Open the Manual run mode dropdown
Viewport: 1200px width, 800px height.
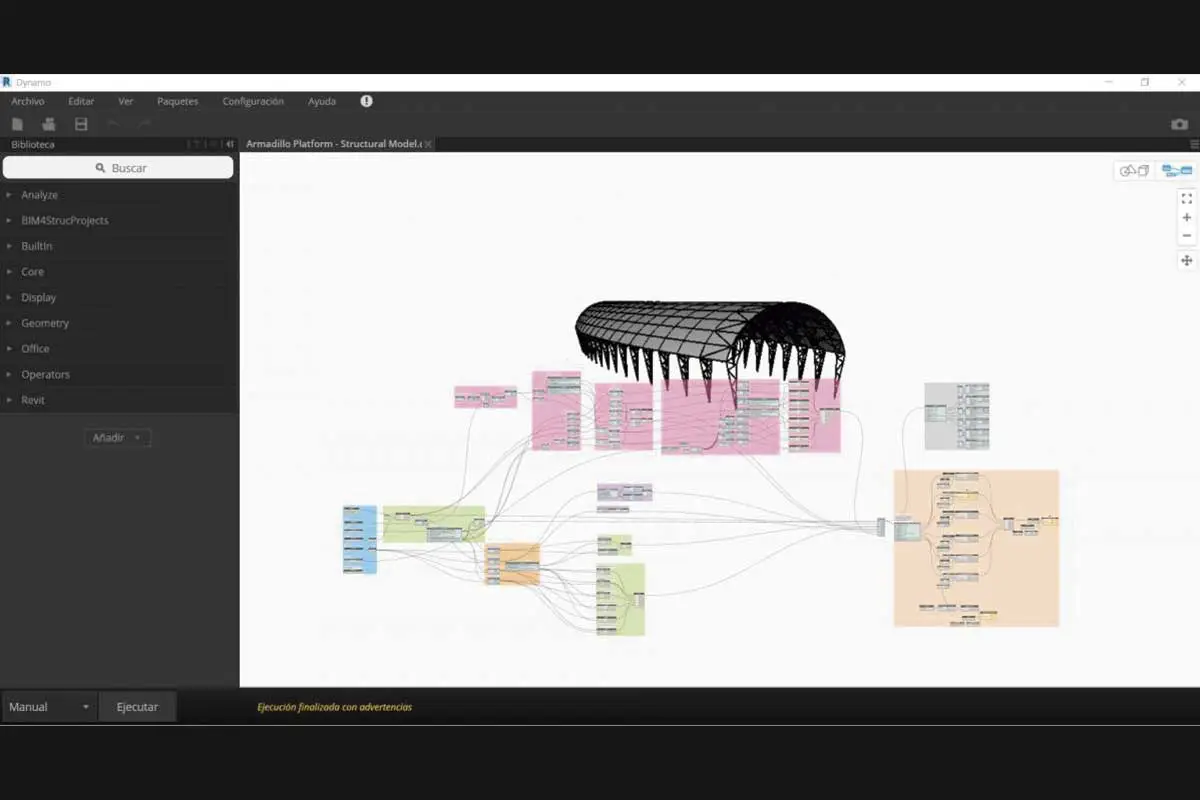point(49,707)
